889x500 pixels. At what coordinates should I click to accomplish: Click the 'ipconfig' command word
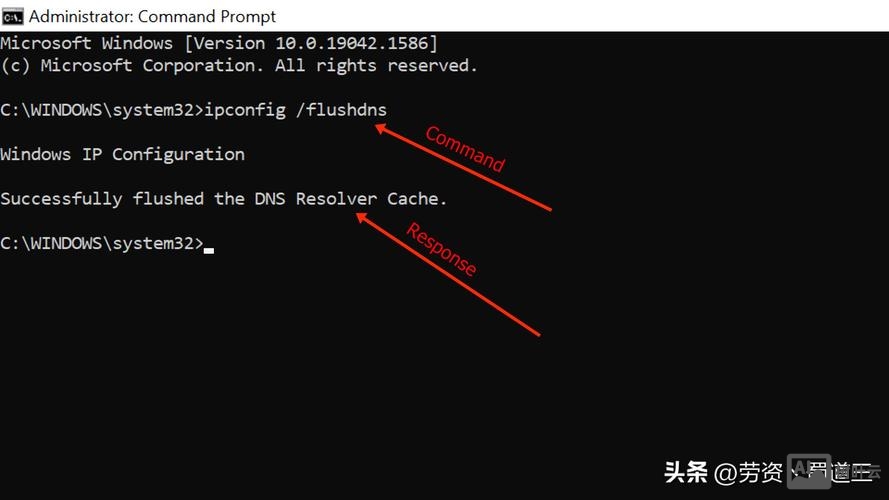[x=245, y=110]
